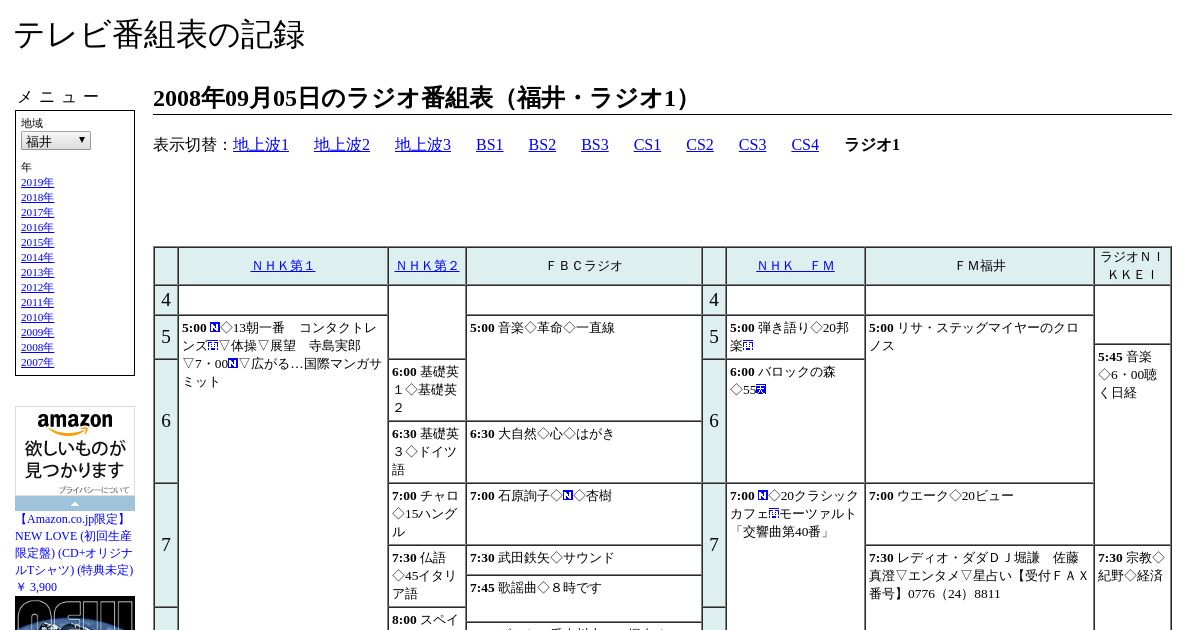This screenshot has height=630, width=1200.
Task: Select the current ラジオ1 view label
Action: 872,145
